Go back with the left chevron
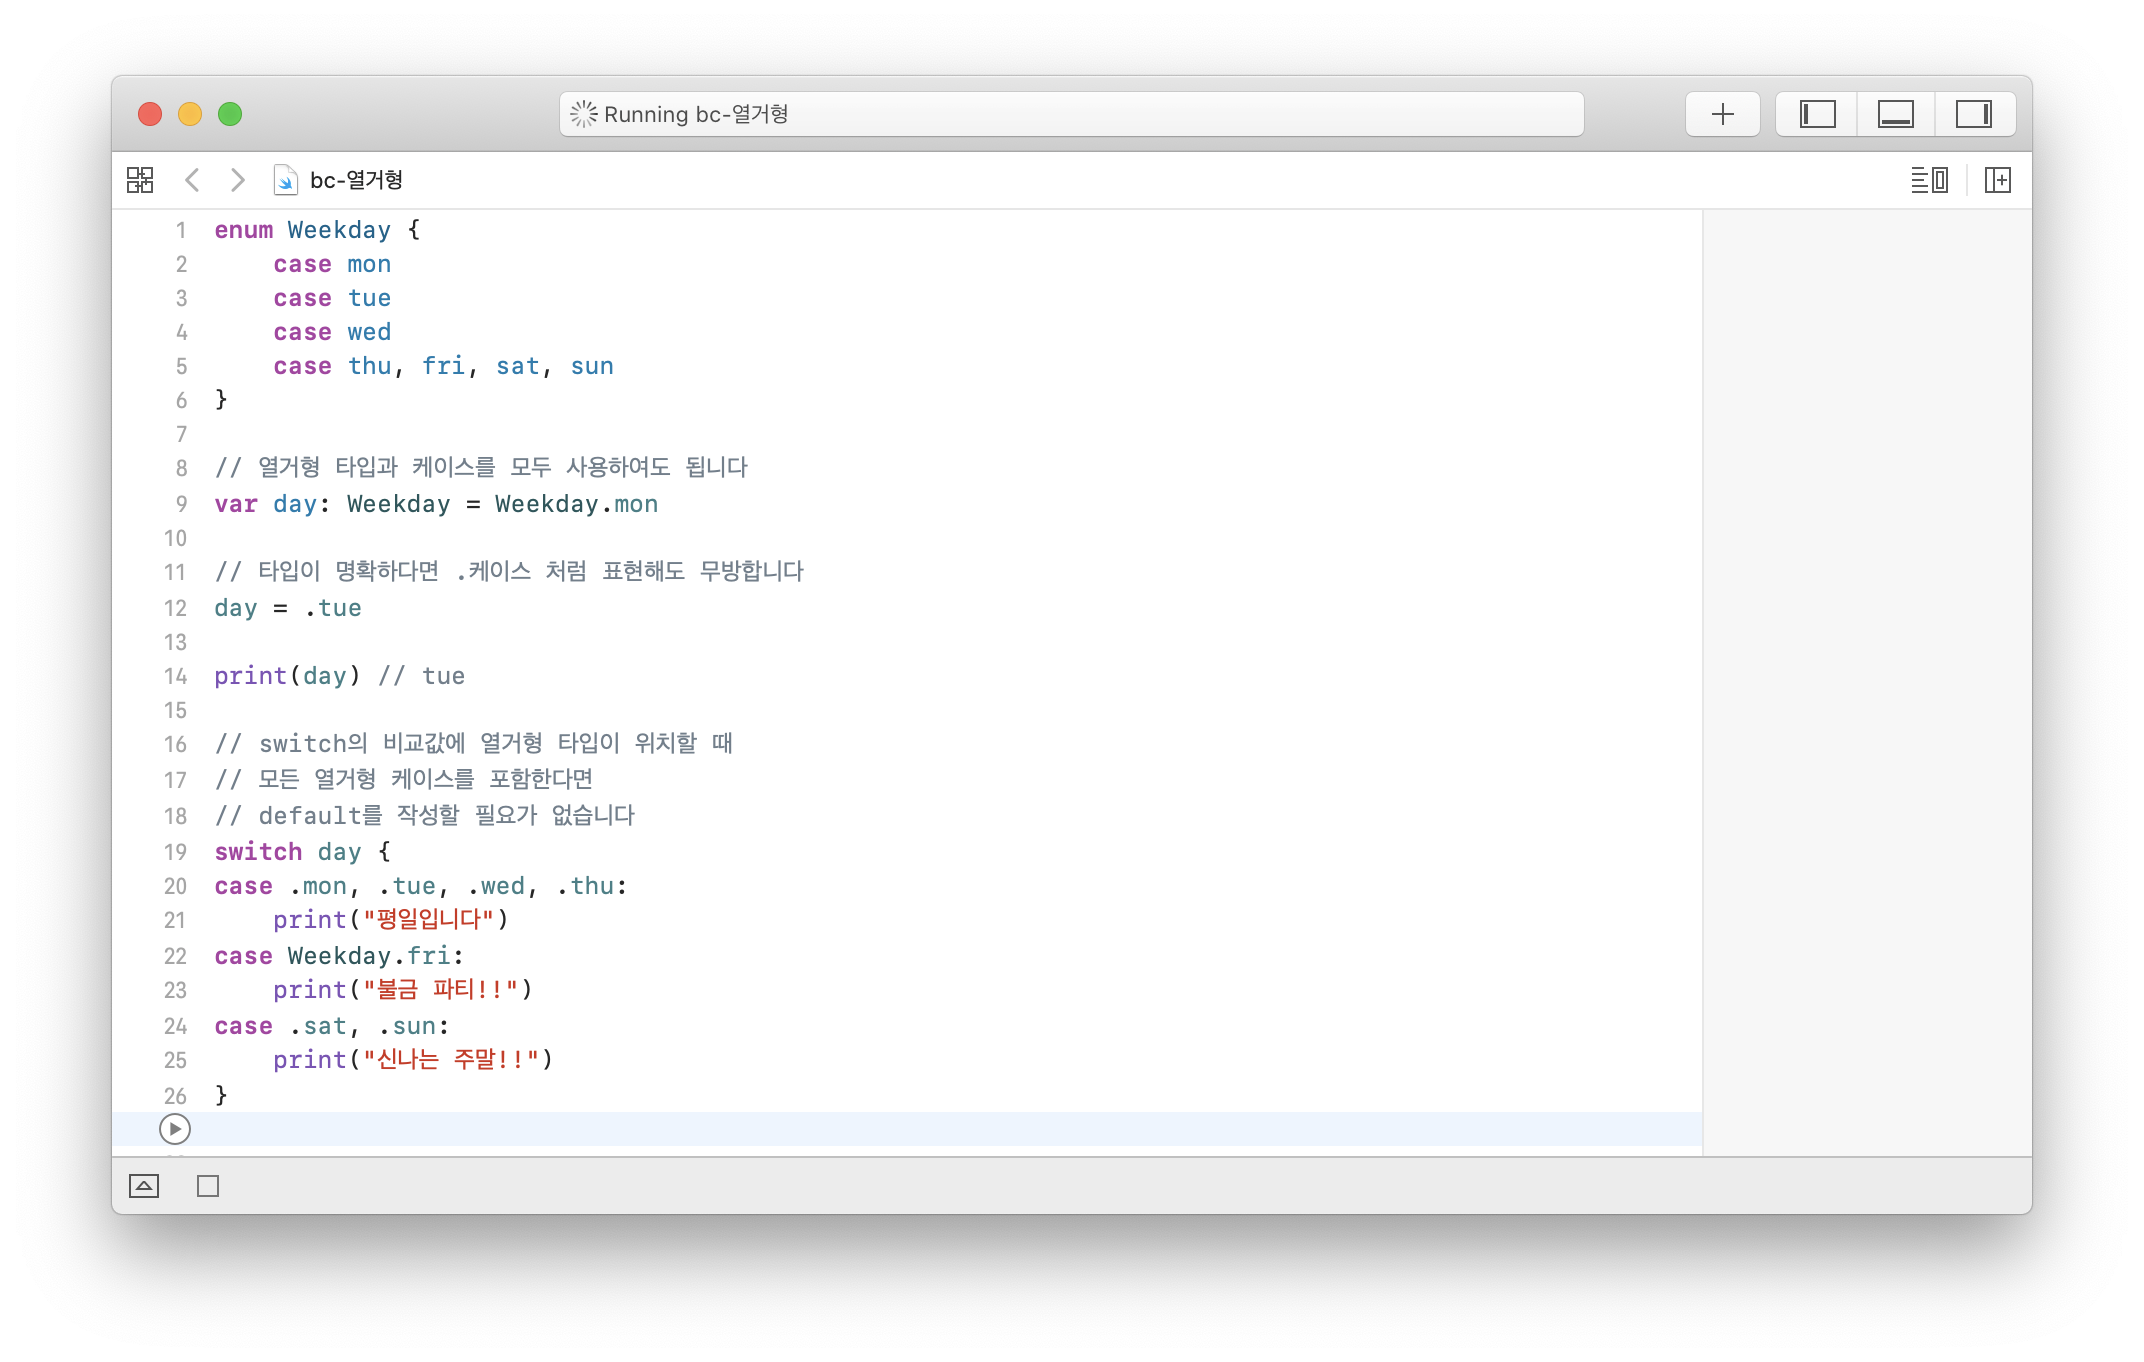Viewport: 2144px width, 1362px height. click(193, 180)
